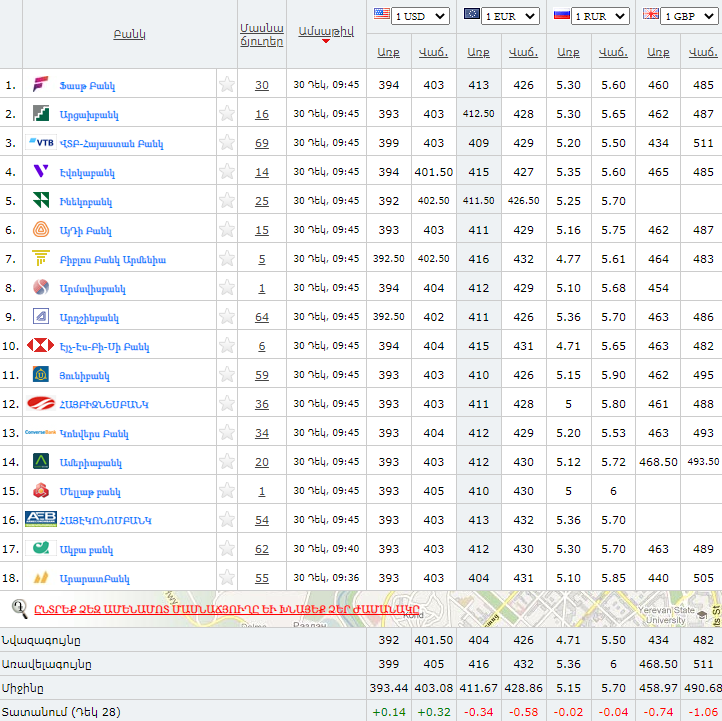Viewport: 722px width, 721px height.
Task: Click the magnifying glass icon by the red banner
Action: click(19, 609)
